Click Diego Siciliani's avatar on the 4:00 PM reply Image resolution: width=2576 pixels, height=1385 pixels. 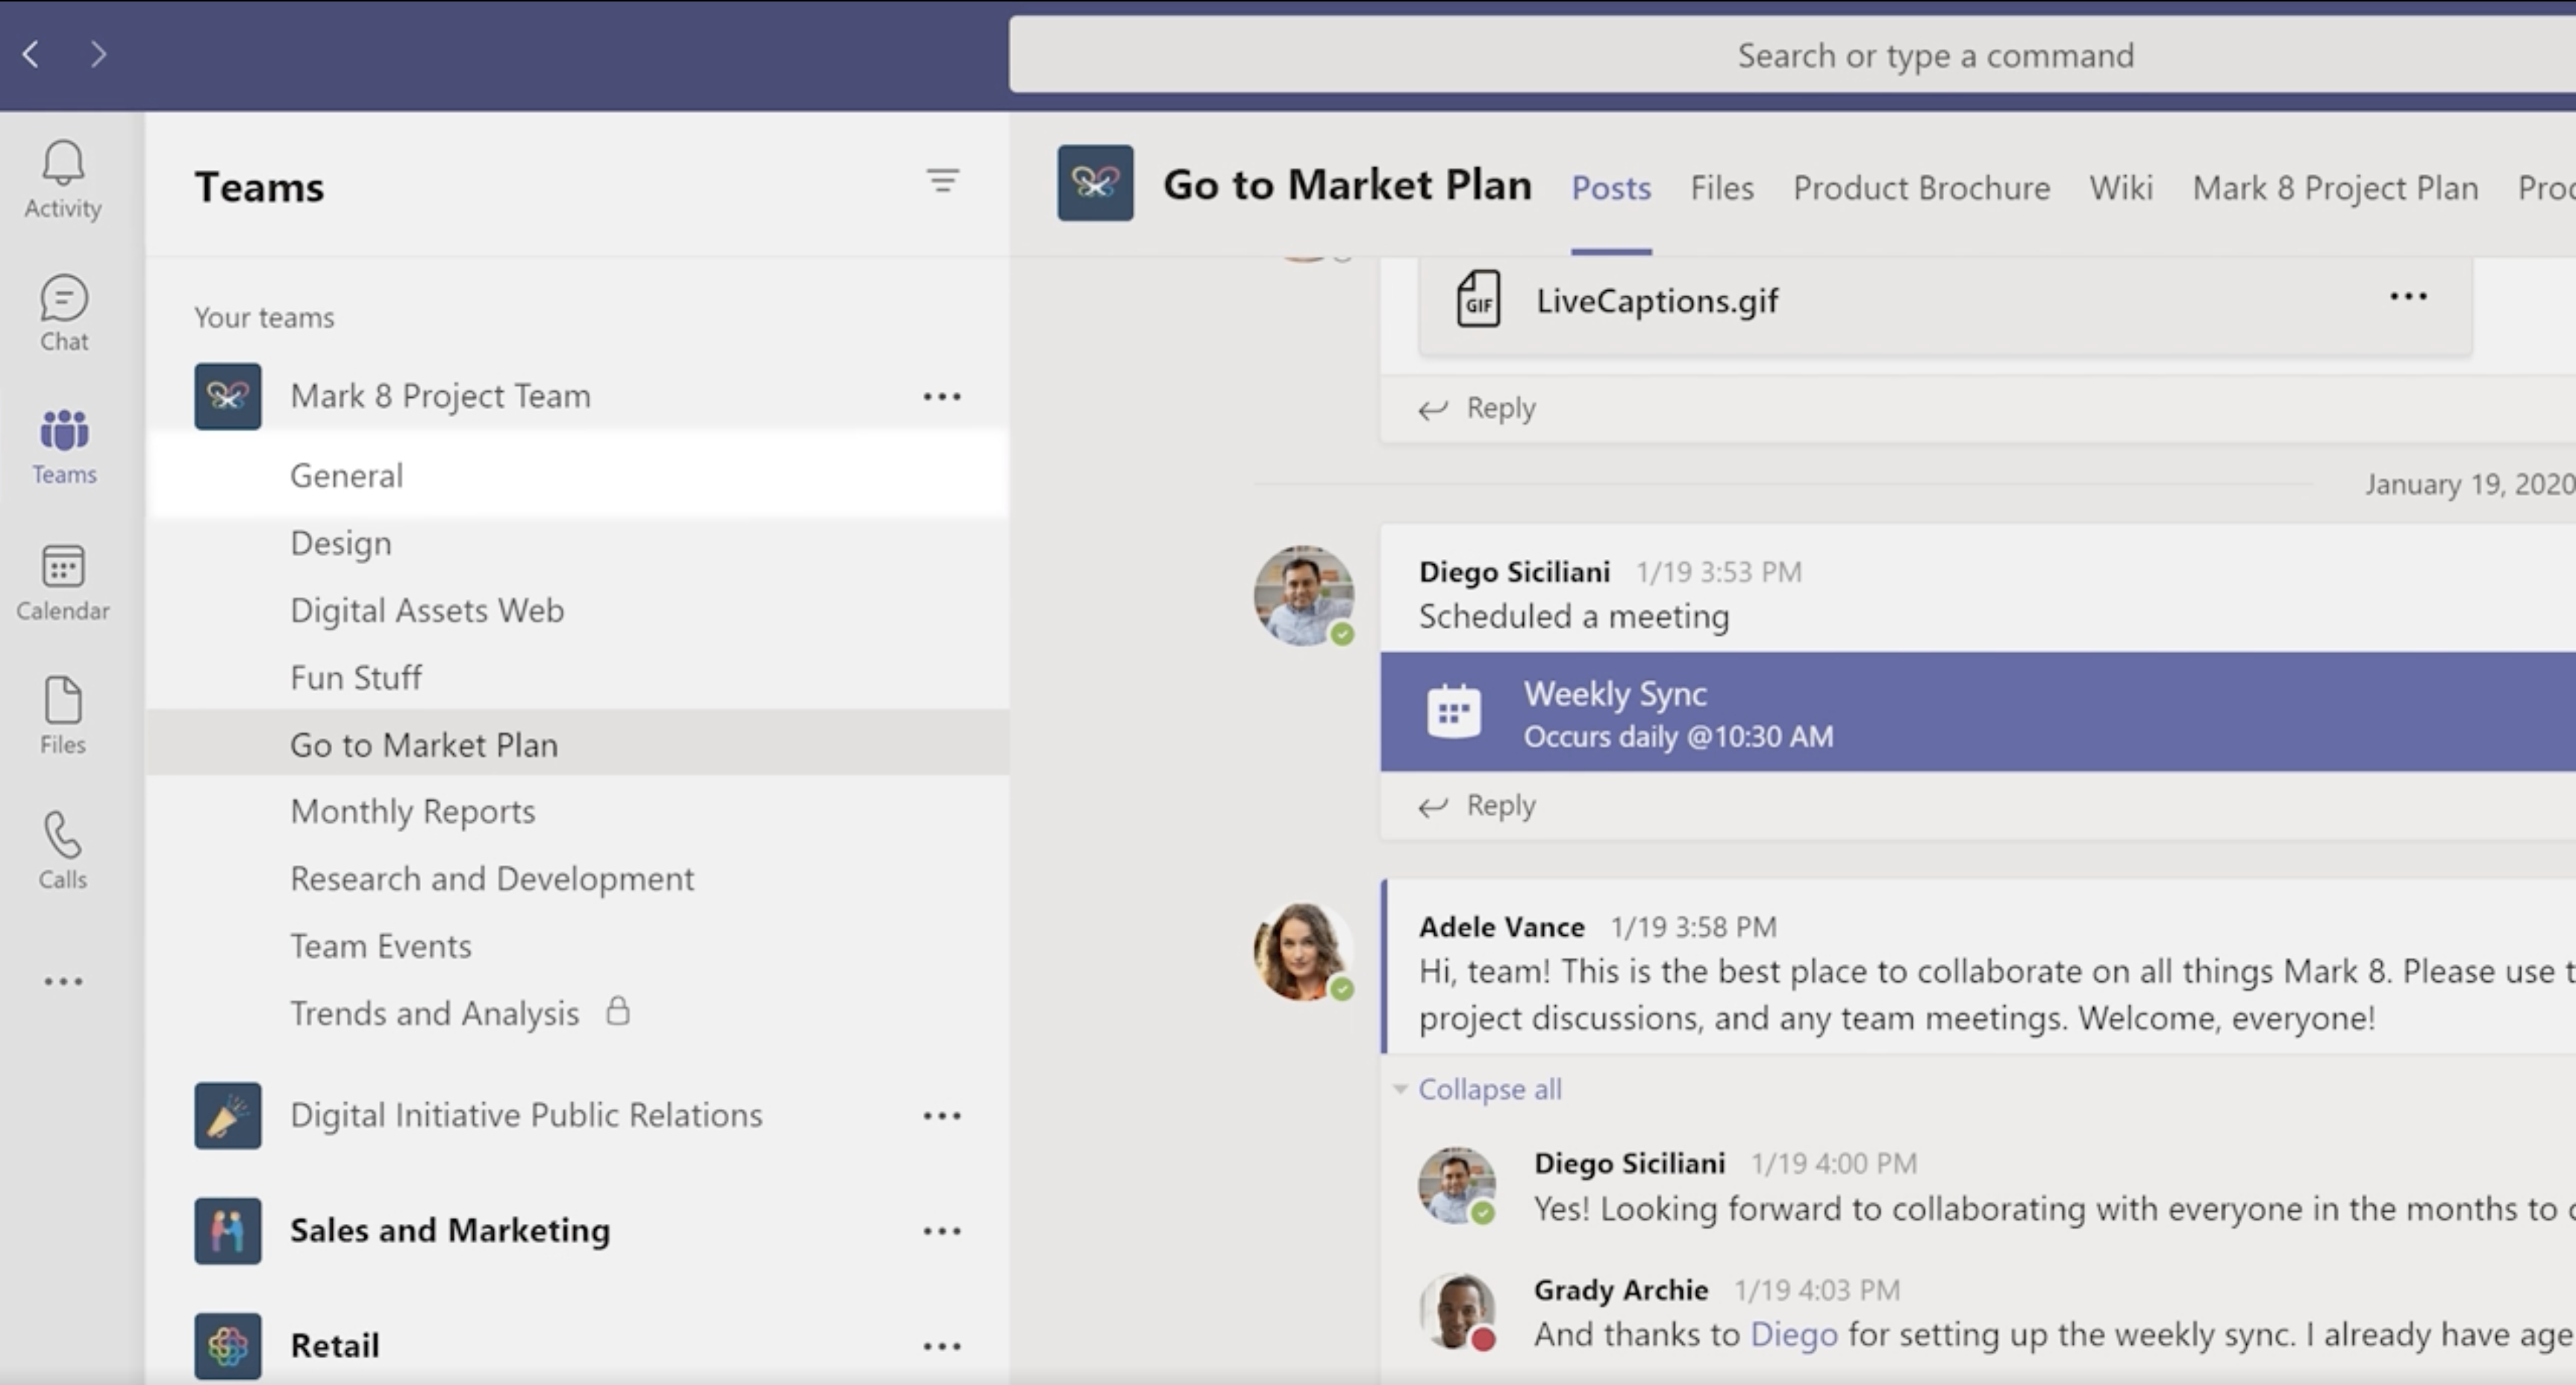click(1457, 1186)
